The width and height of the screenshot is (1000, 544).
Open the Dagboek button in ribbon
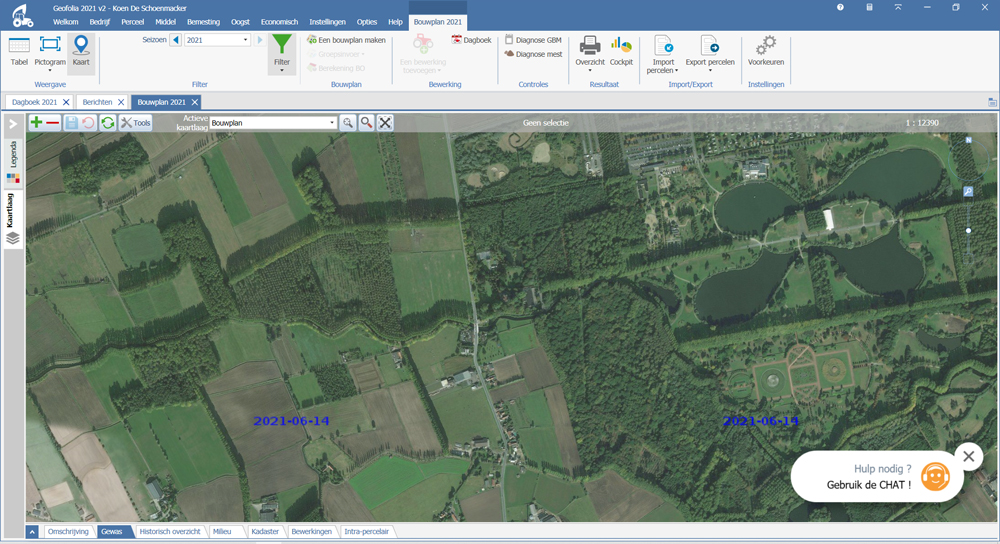[471, 40]
